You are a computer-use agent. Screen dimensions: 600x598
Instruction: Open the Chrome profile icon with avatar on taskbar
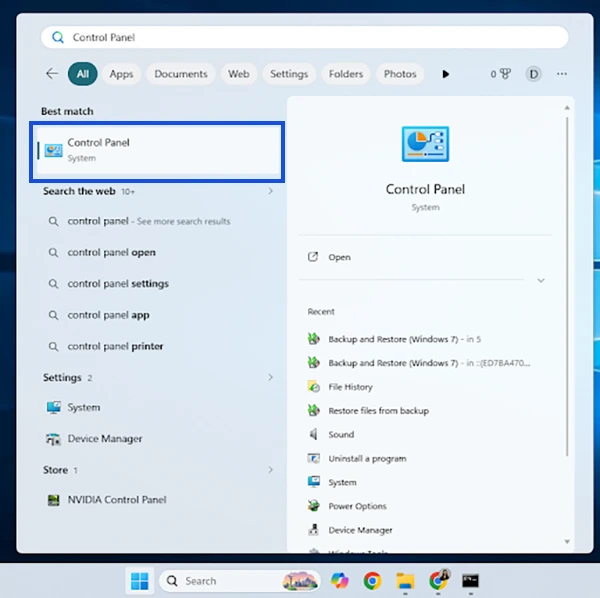[439, 580]
